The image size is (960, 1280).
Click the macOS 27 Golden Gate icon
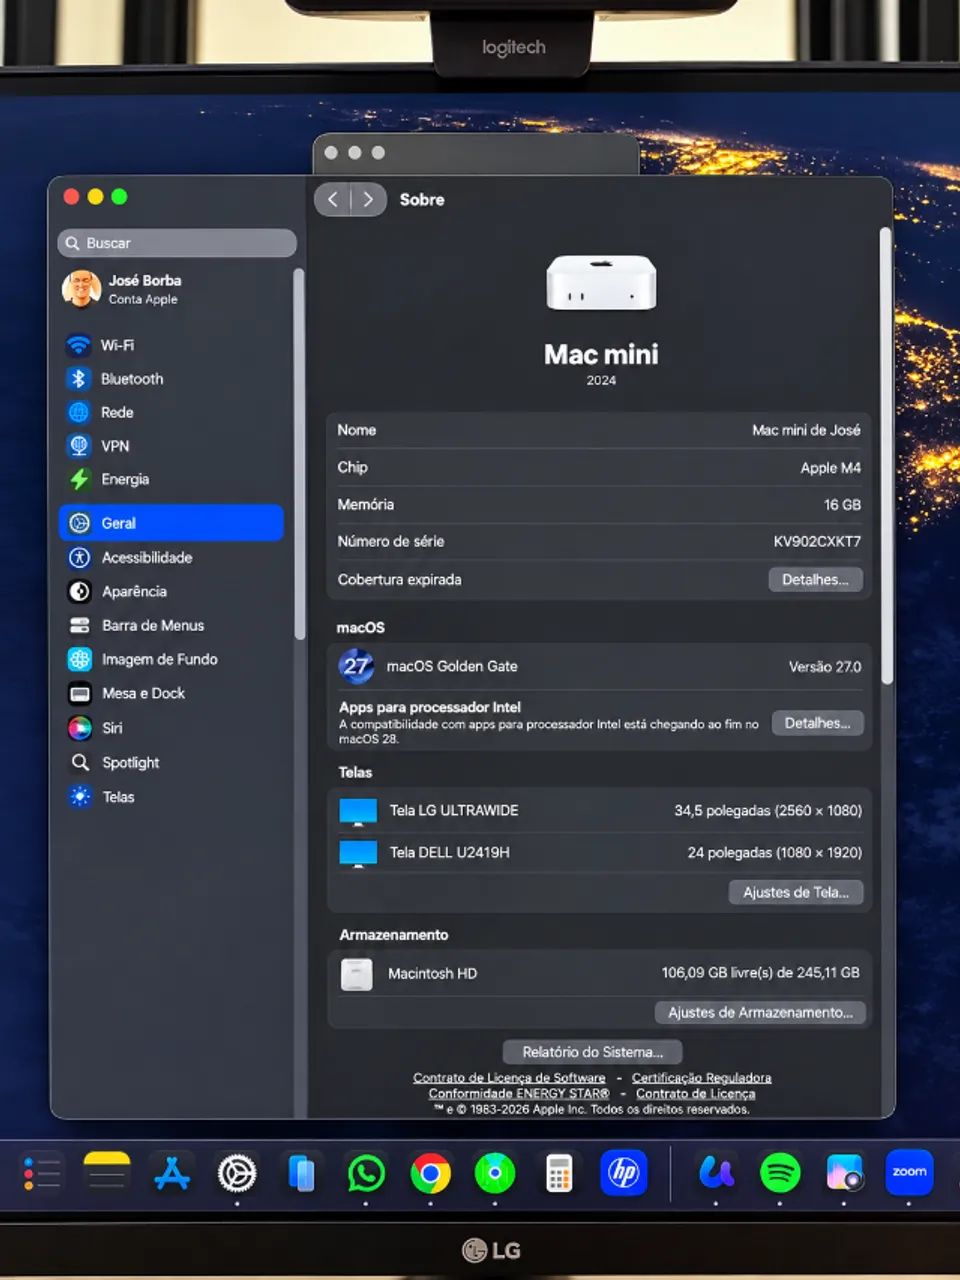point(356,666)
